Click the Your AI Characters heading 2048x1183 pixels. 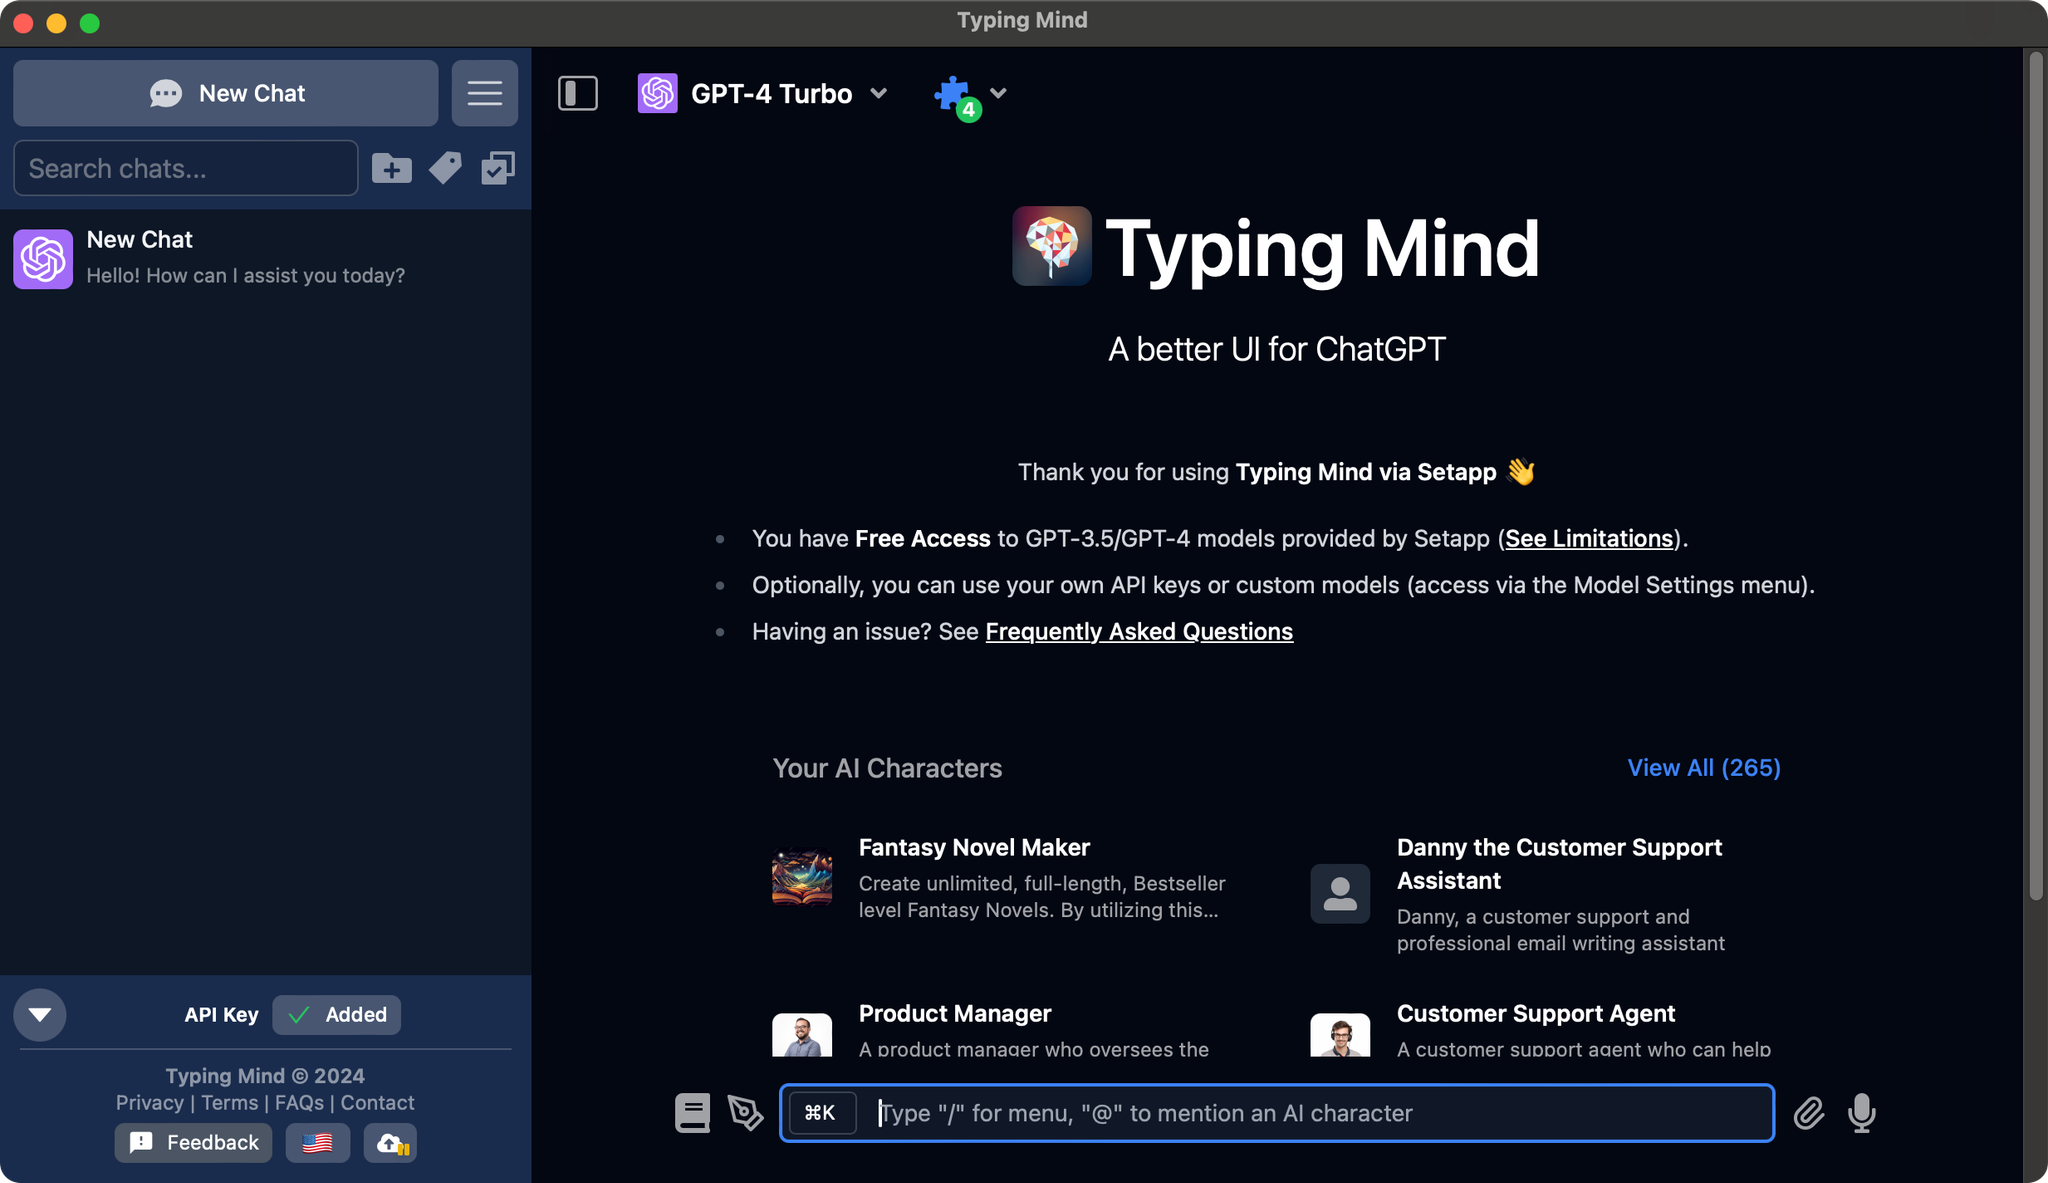coord(887,768)
